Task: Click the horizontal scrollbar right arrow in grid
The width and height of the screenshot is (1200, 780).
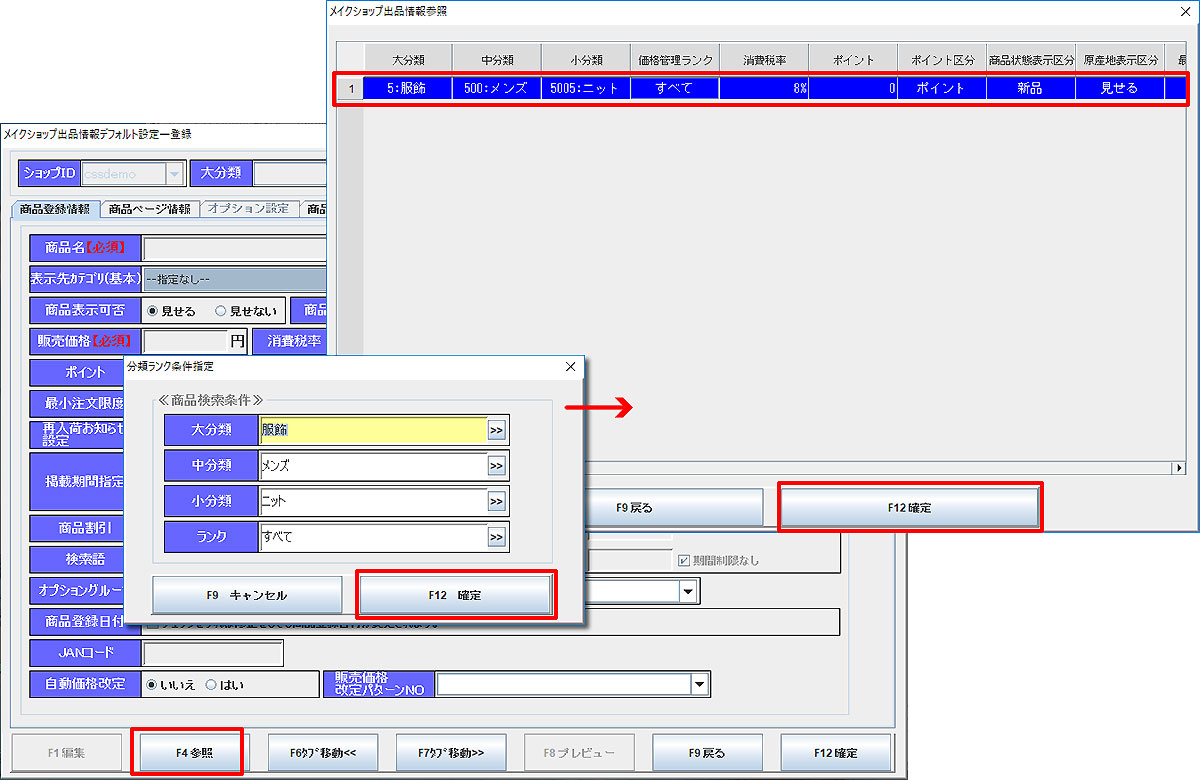Action: pos(1177,468)
